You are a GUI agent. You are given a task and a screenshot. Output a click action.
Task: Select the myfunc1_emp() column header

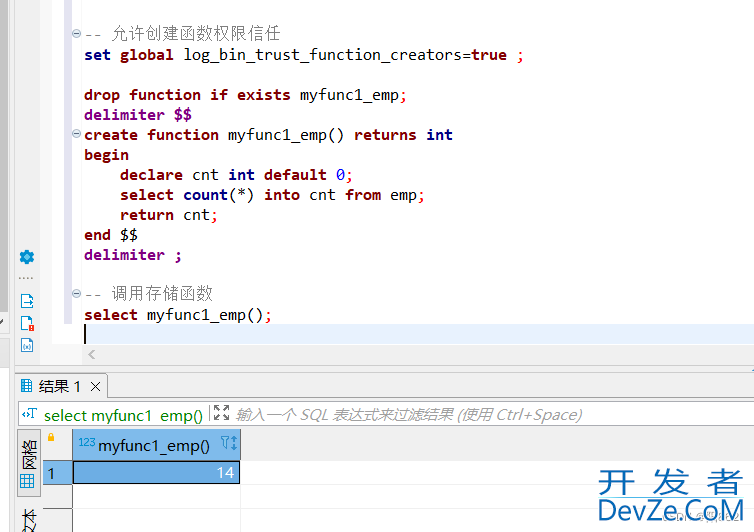click(x=156, y=445)
